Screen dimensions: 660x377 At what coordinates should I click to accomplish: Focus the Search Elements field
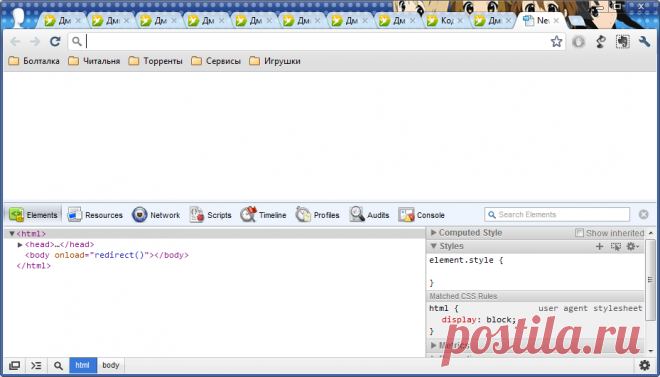pos(557,215)
